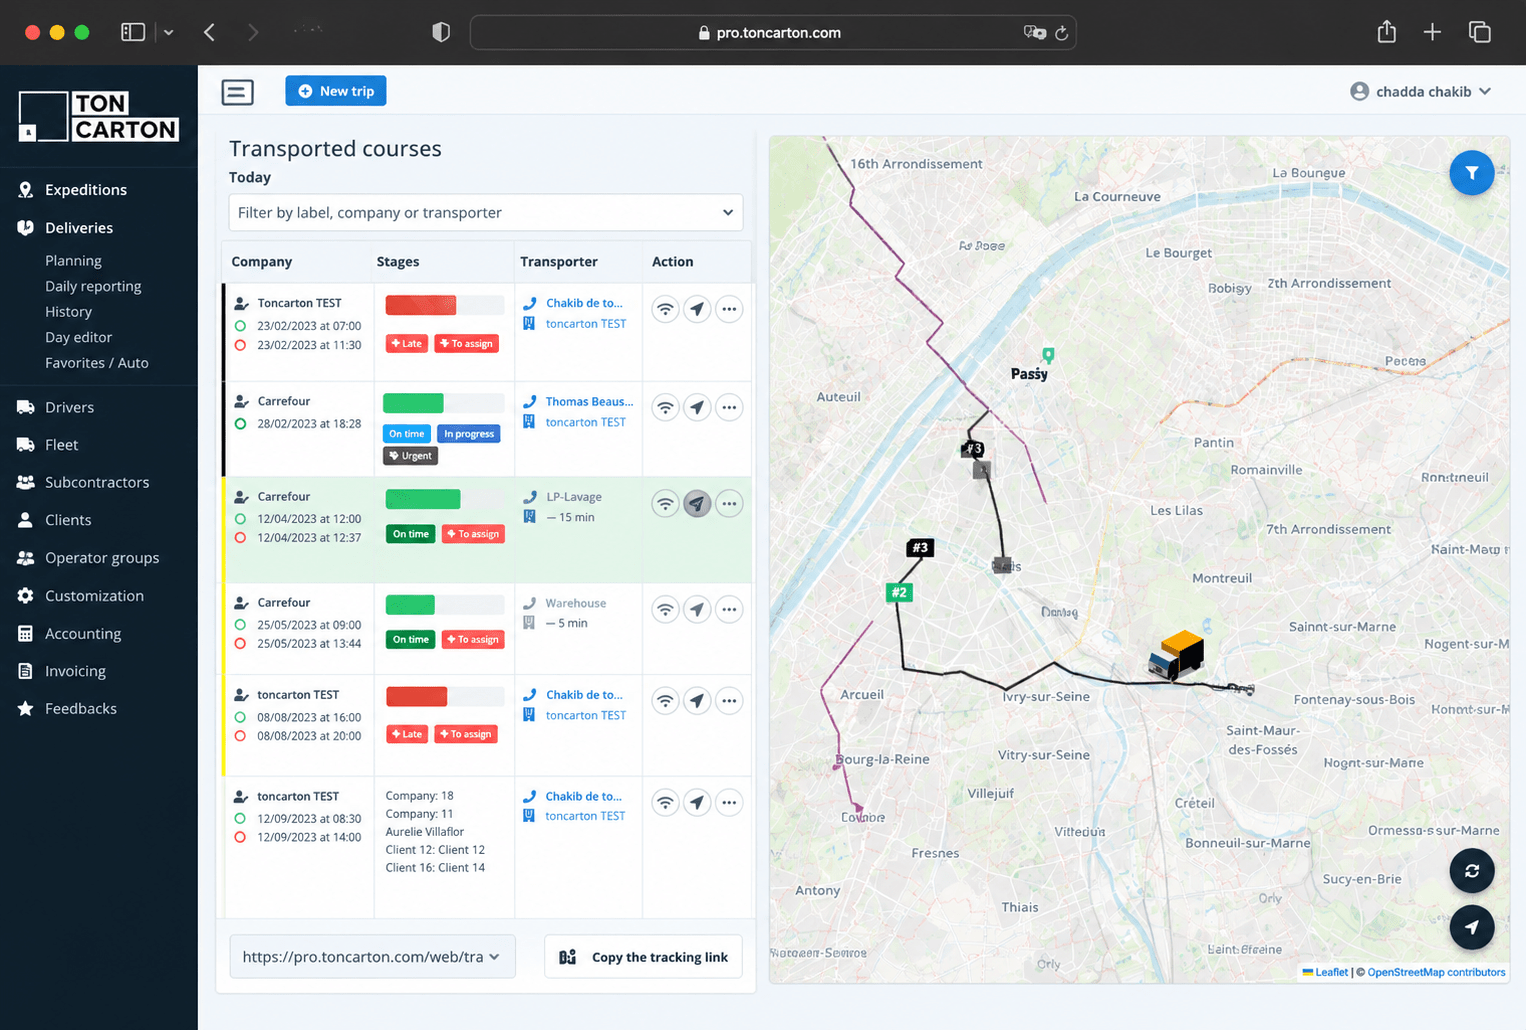Select Planning under Deliveries
Image resolution: width=1526 pixels, height=1030 pixels.
(73, 261)
